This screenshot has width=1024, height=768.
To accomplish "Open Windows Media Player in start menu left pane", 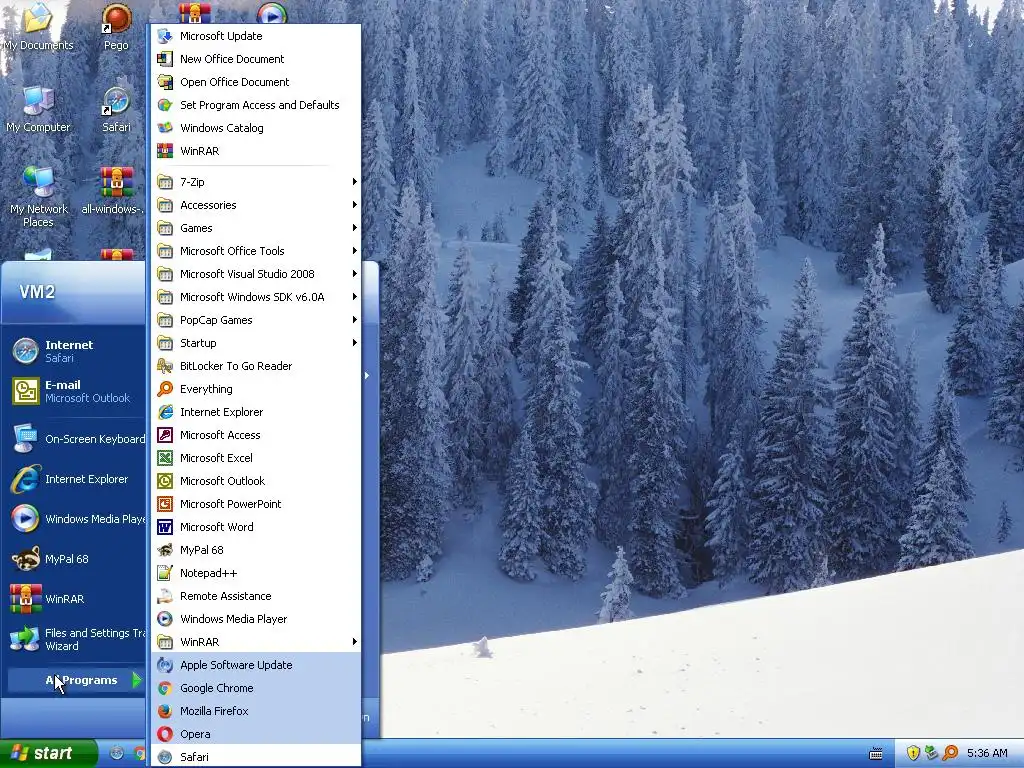I will (x=76, y=519).
